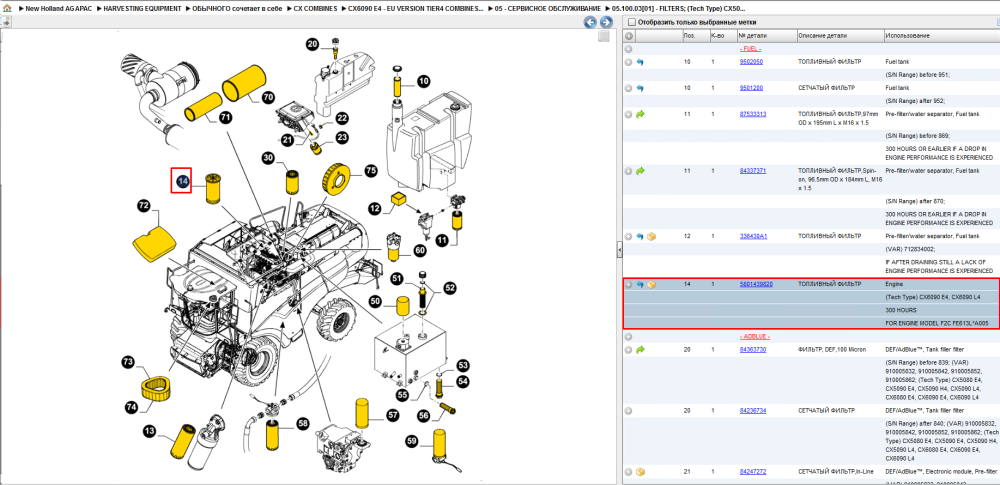The width and height of the screenshot is (1000, 485).
Task: Click the '(S/N Range) before 951;' text
Action: tap(917, 75)
